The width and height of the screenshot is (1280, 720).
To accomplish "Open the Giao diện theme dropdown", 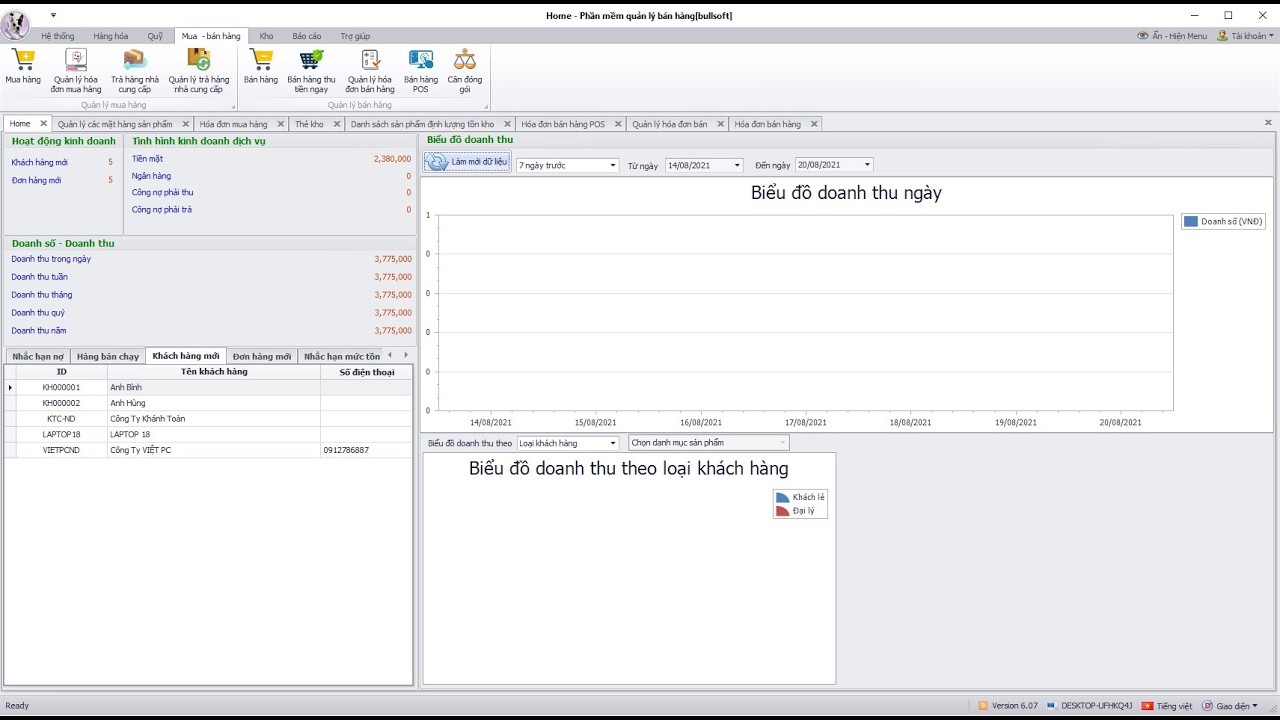I will click(x=1231, y=706).
